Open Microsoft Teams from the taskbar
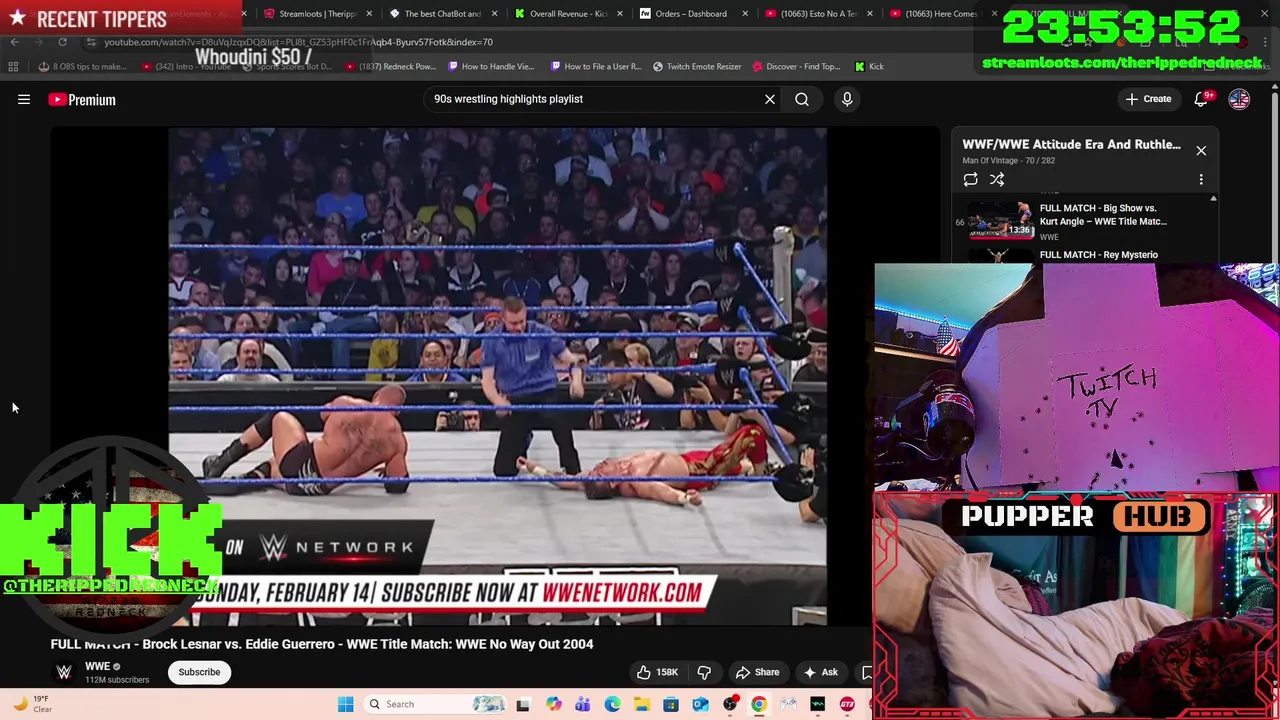 pos(582,704)
